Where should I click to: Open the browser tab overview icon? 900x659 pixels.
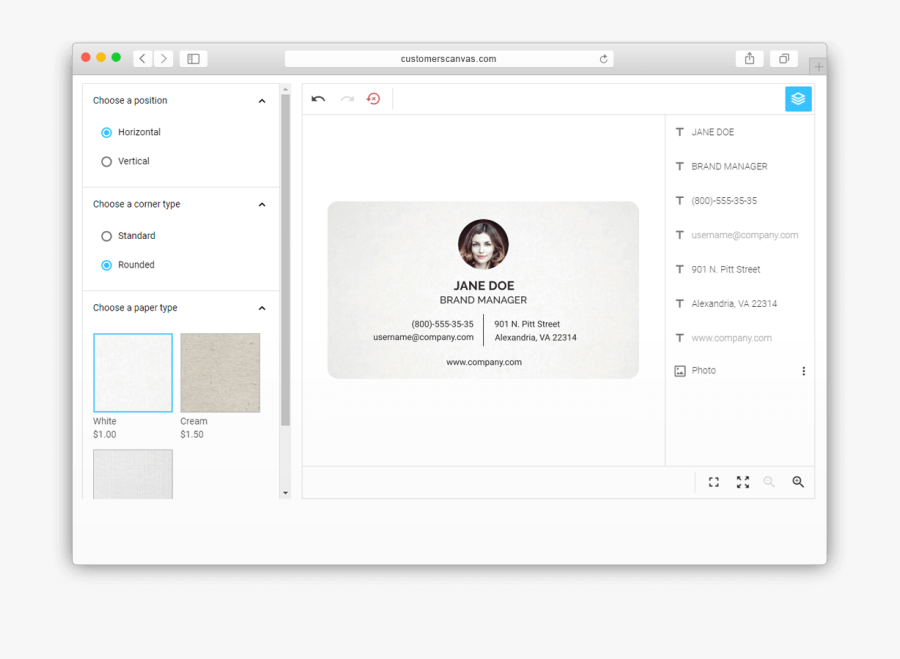click(x=783, y=59)
